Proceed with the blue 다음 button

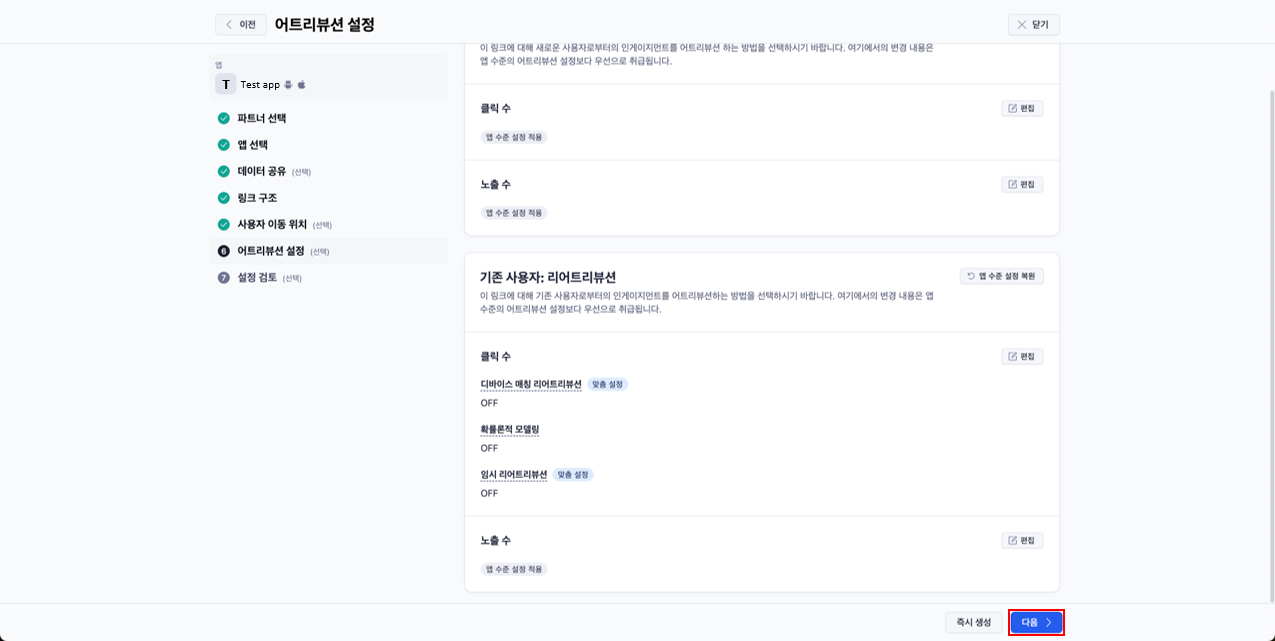[x=1036, y=622]
